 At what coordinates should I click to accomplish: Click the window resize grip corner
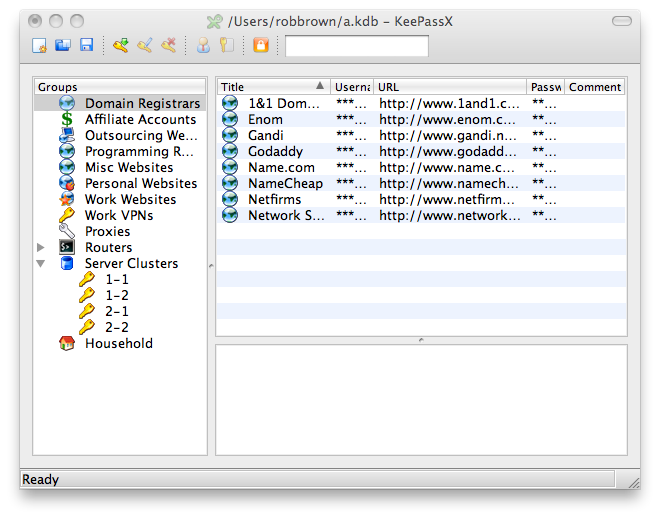point(634,483)
